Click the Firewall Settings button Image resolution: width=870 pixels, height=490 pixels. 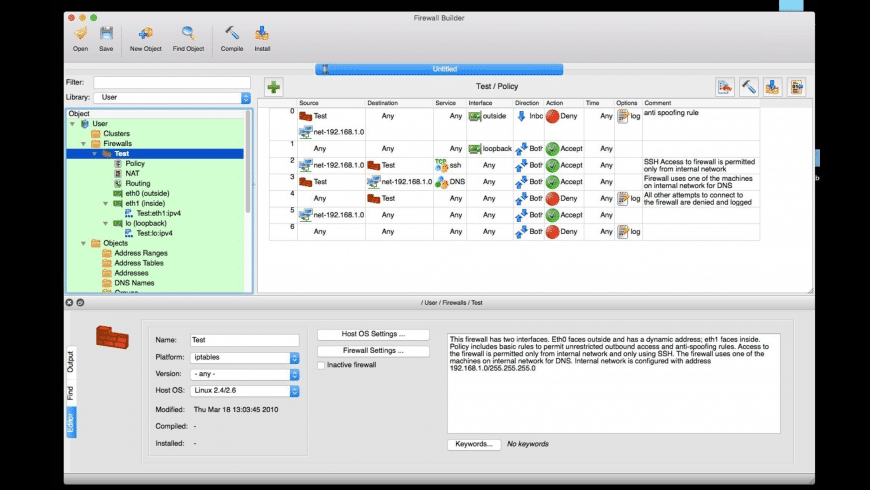point(373,351)
